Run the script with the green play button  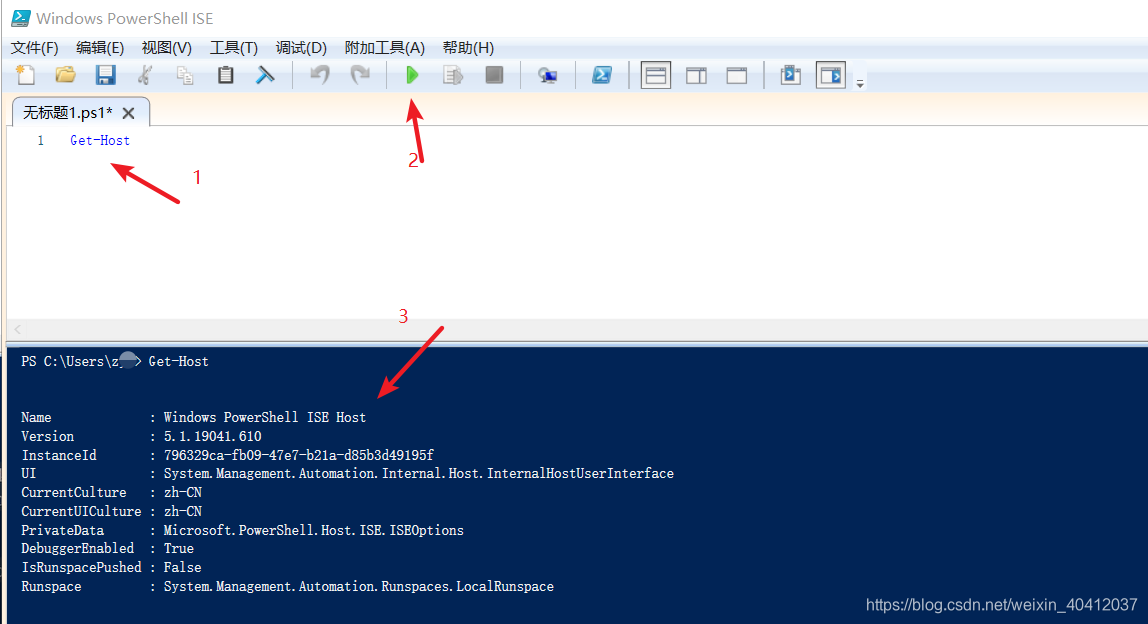point(412,75)
